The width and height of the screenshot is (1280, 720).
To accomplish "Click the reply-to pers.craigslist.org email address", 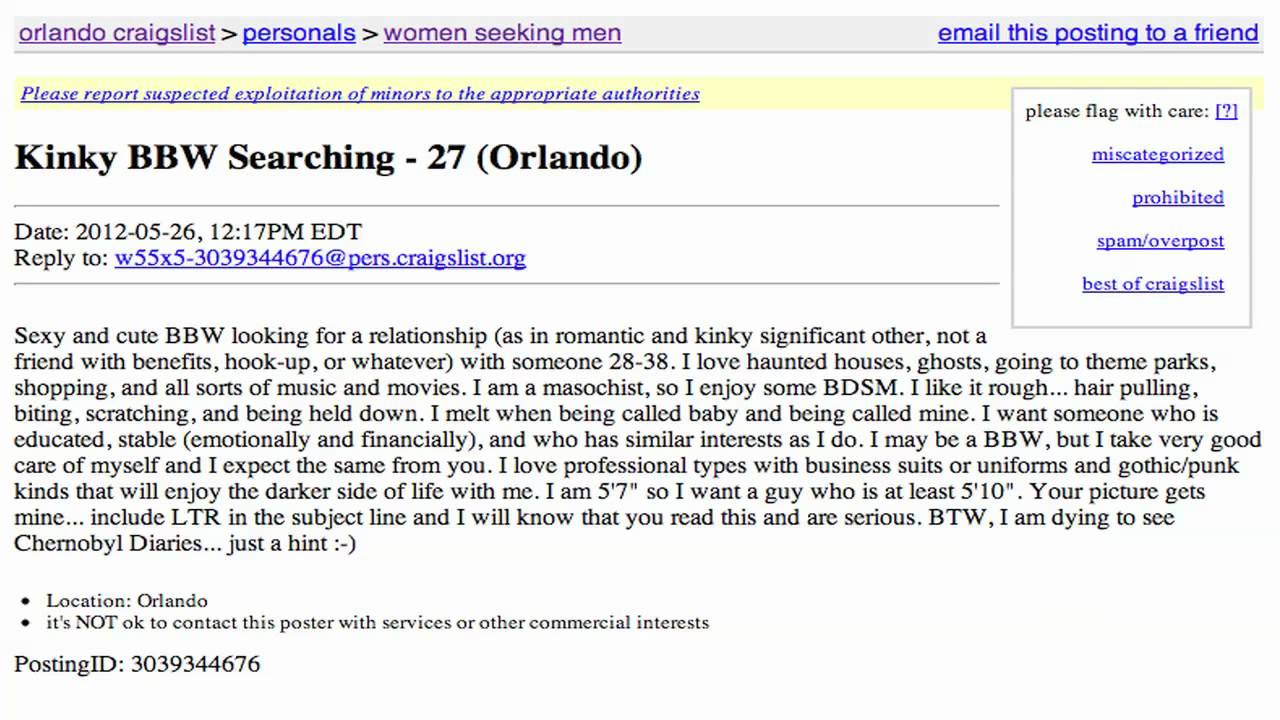I will tap(320, 258).
